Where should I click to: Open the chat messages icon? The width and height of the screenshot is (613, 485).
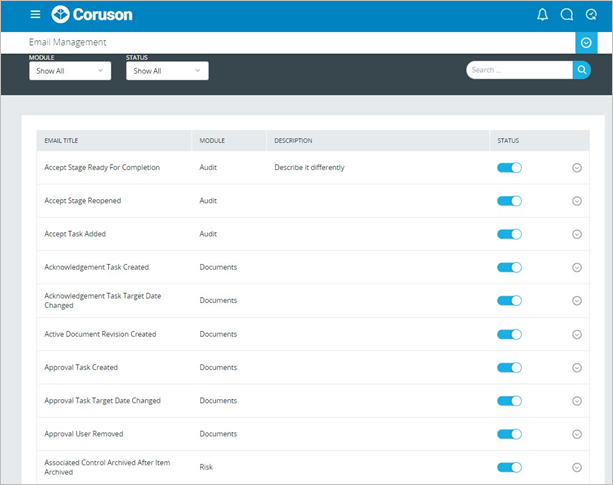tap(566, 15)
